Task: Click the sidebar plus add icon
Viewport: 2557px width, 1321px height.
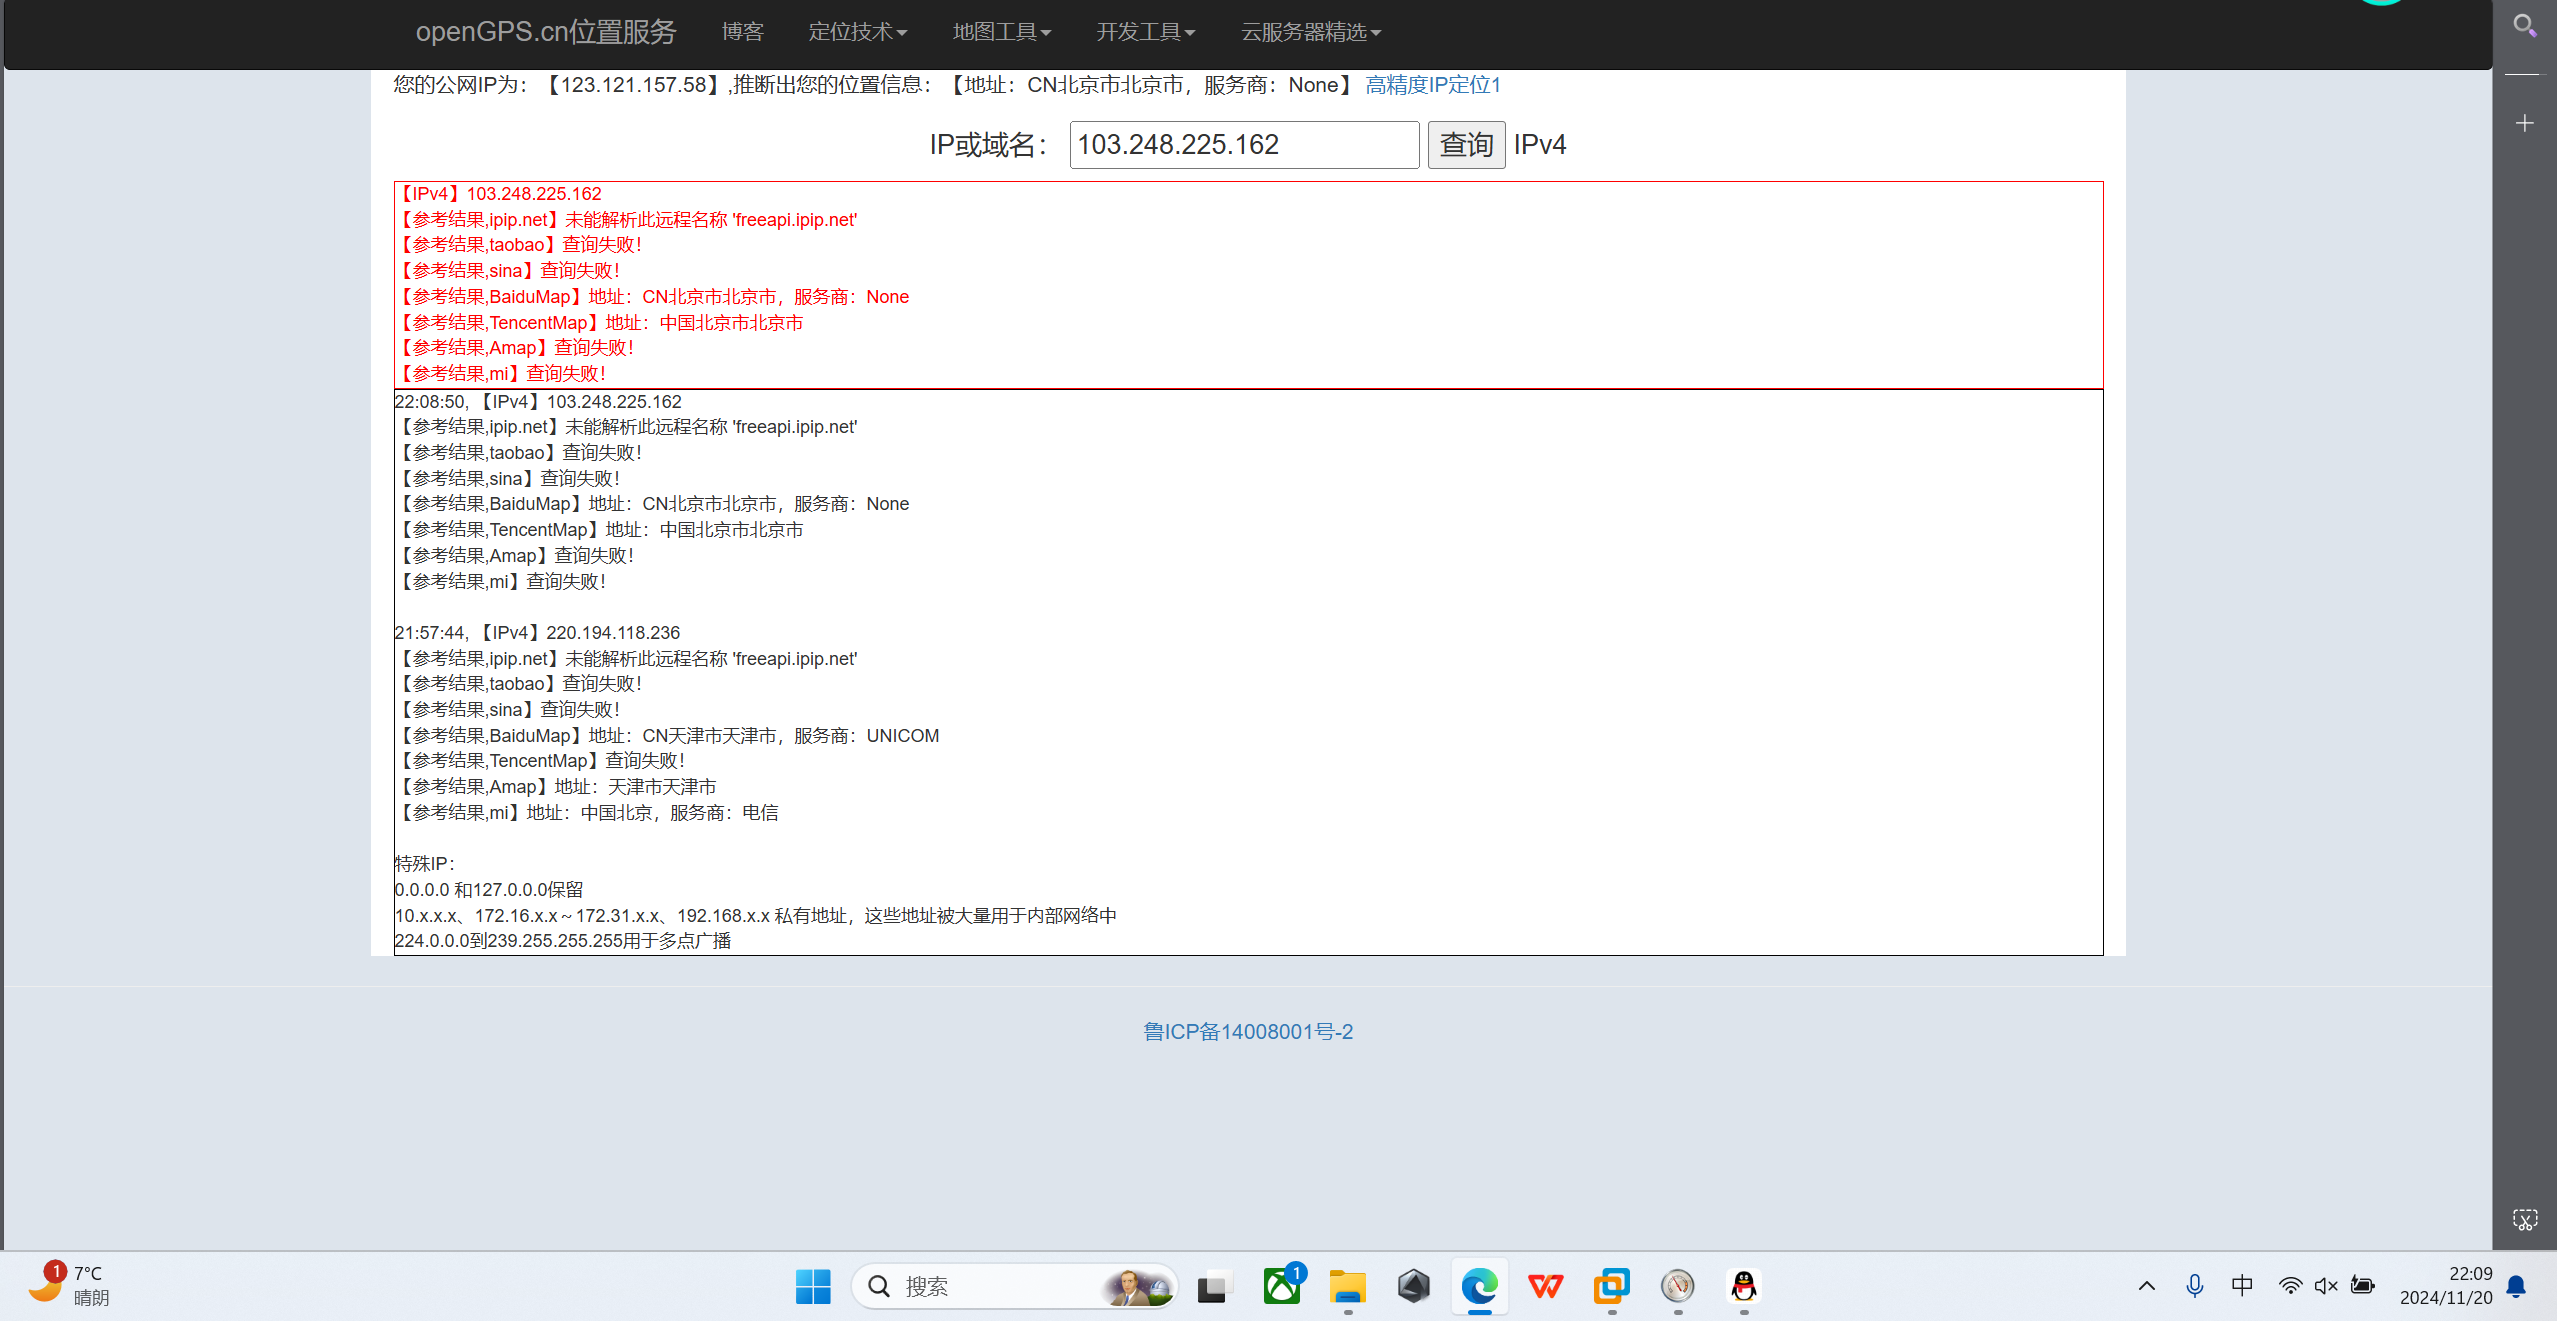Action: 2524,123
